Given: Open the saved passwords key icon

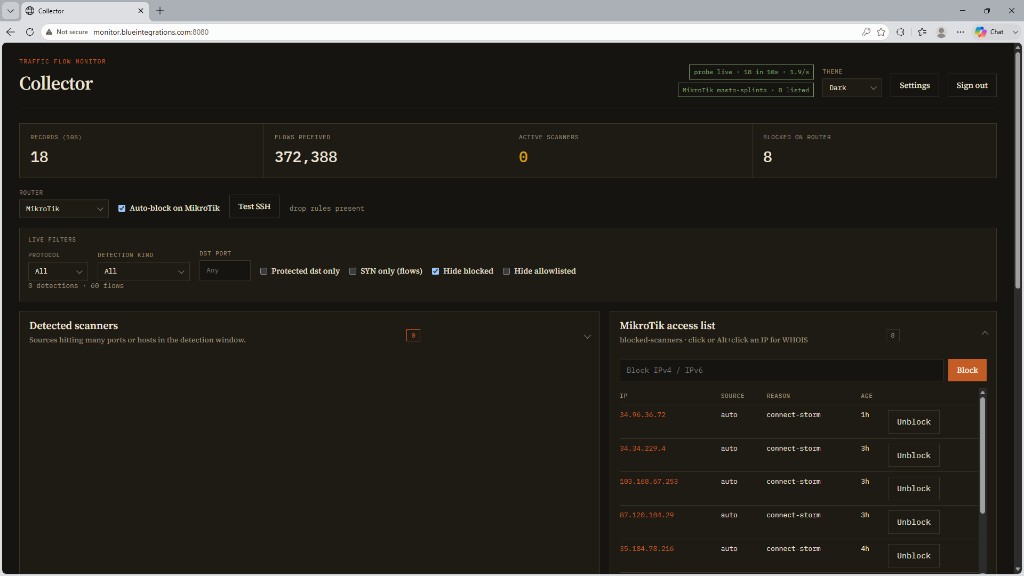Looking at the screenshot, I should point(866,31).
